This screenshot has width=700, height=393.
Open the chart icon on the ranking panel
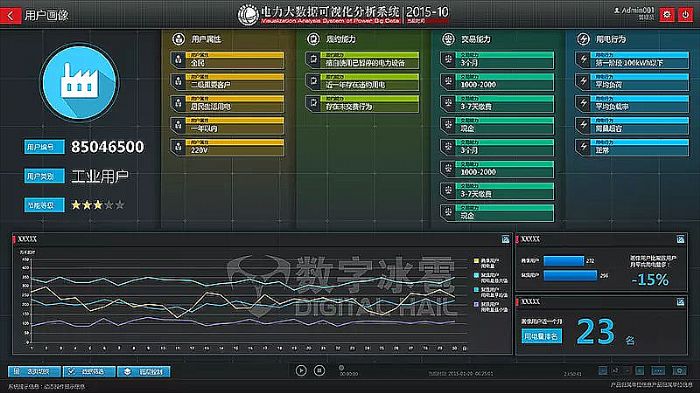pos(680,302)
